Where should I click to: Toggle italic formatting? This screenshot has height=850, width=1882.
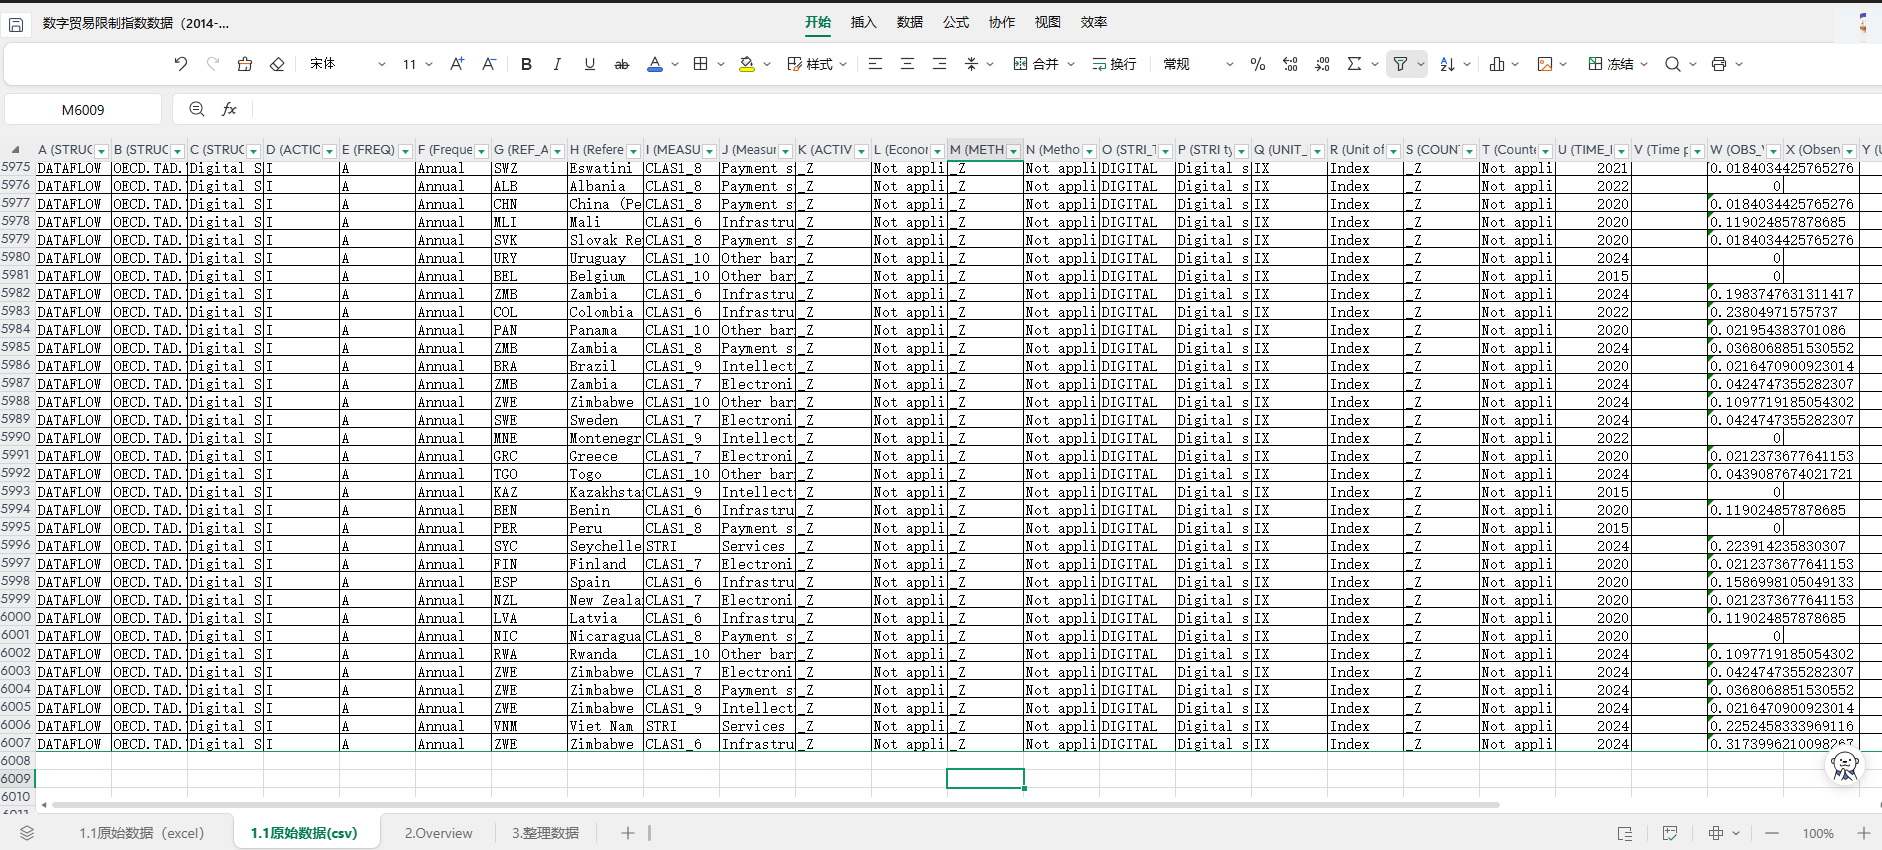coord(557,64)
